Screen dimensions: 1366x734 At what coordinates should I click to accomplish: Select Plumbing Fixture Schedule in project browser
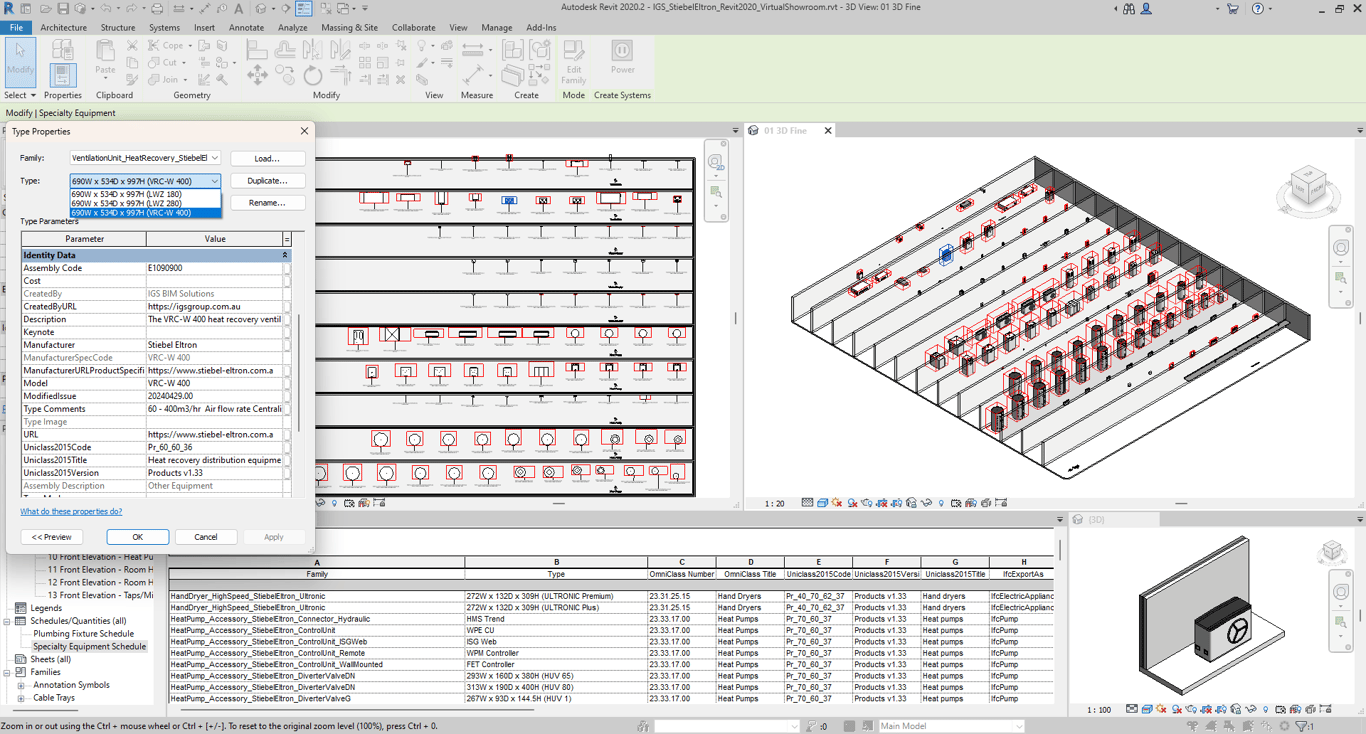point(83,634)
